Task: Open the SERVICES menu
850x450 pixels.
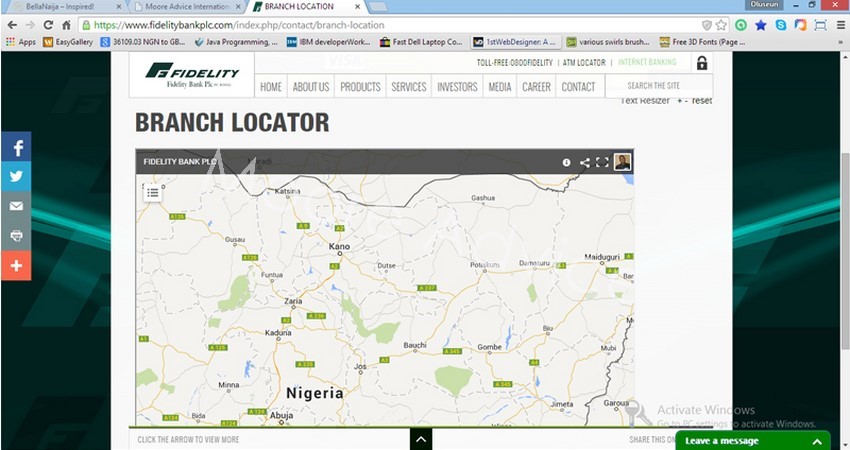Action: (409, 87)
